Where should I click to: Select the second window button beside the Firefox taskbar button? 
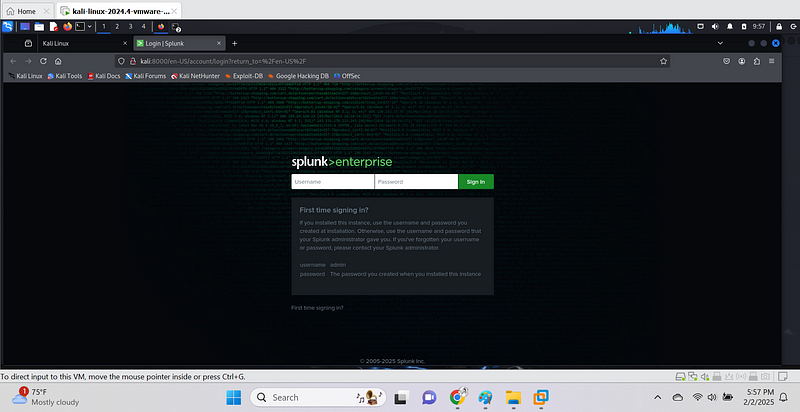(x=176, y=27)
